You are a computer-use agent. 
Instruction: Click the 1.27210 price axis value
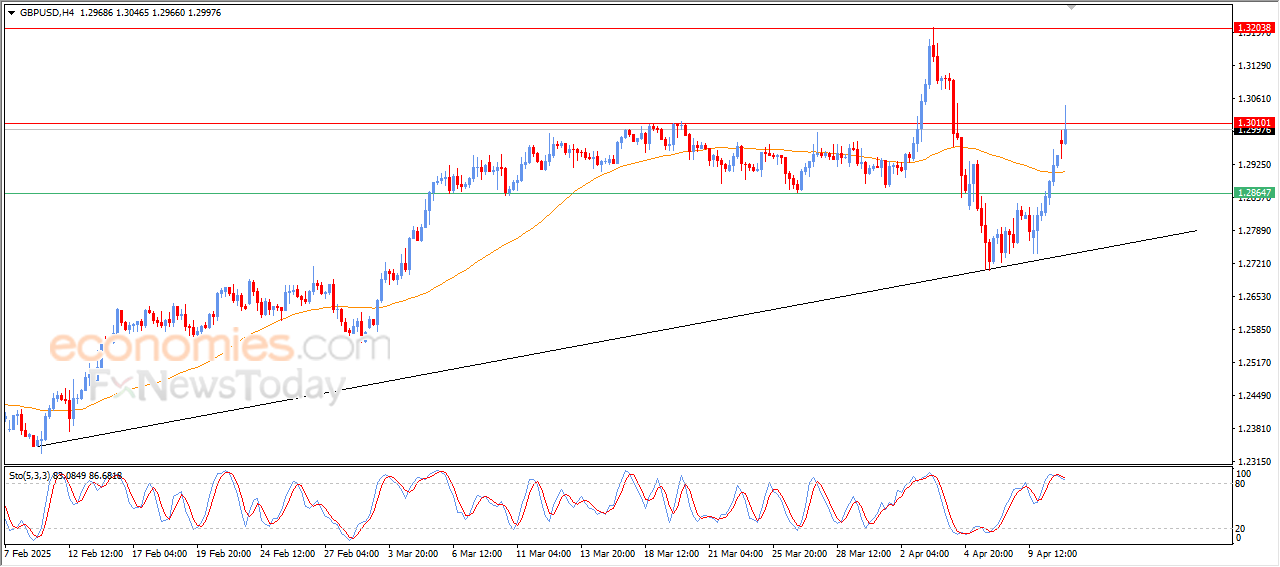coord(1254,263)
